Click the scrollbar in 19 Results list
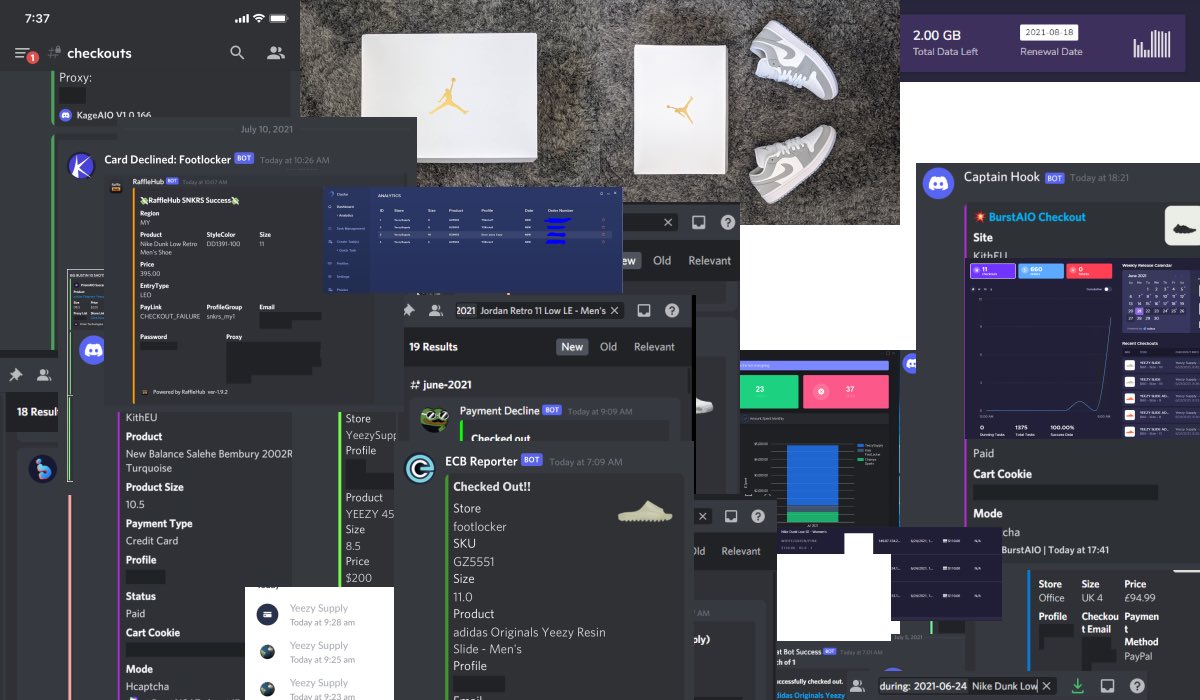Screen dimensions: 1200x700 tap(687, 380)
